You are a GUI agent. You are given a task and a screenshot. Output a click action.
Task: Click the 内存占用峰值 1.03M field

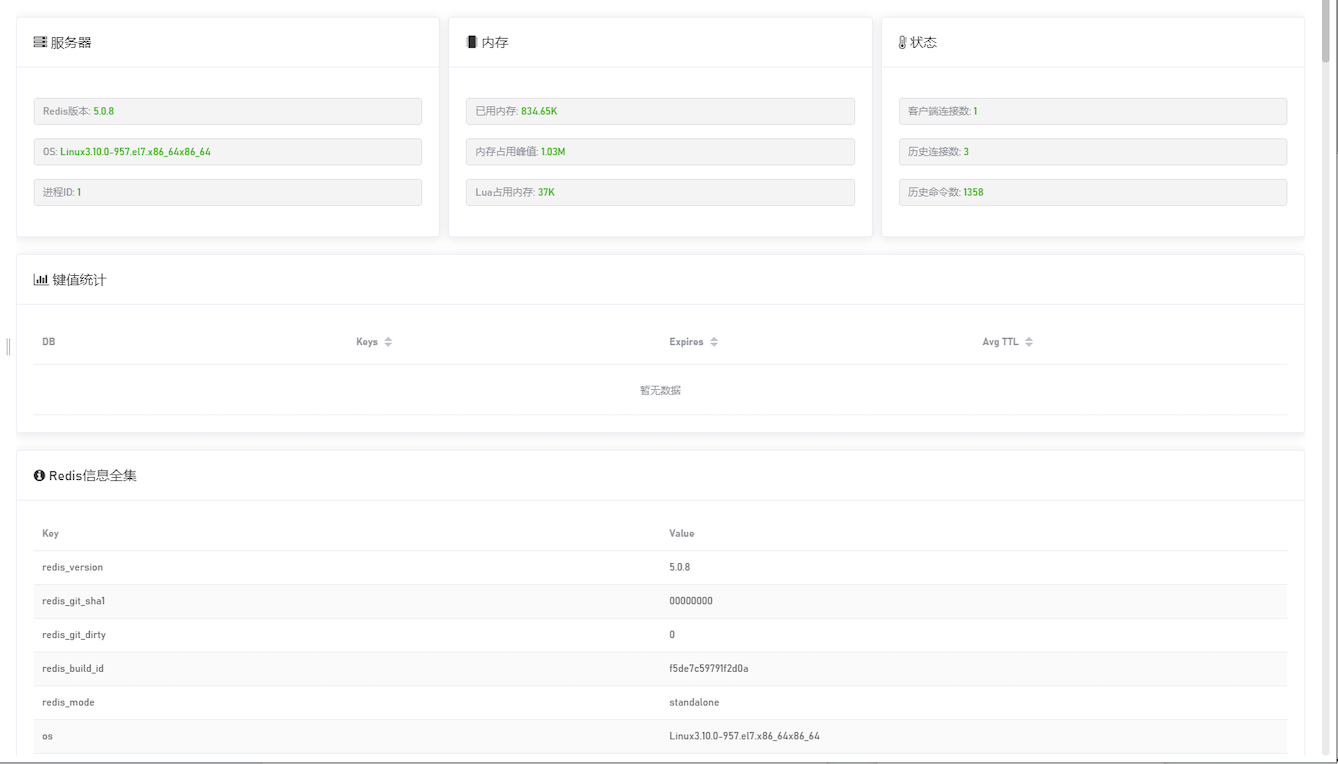point(660,152)
